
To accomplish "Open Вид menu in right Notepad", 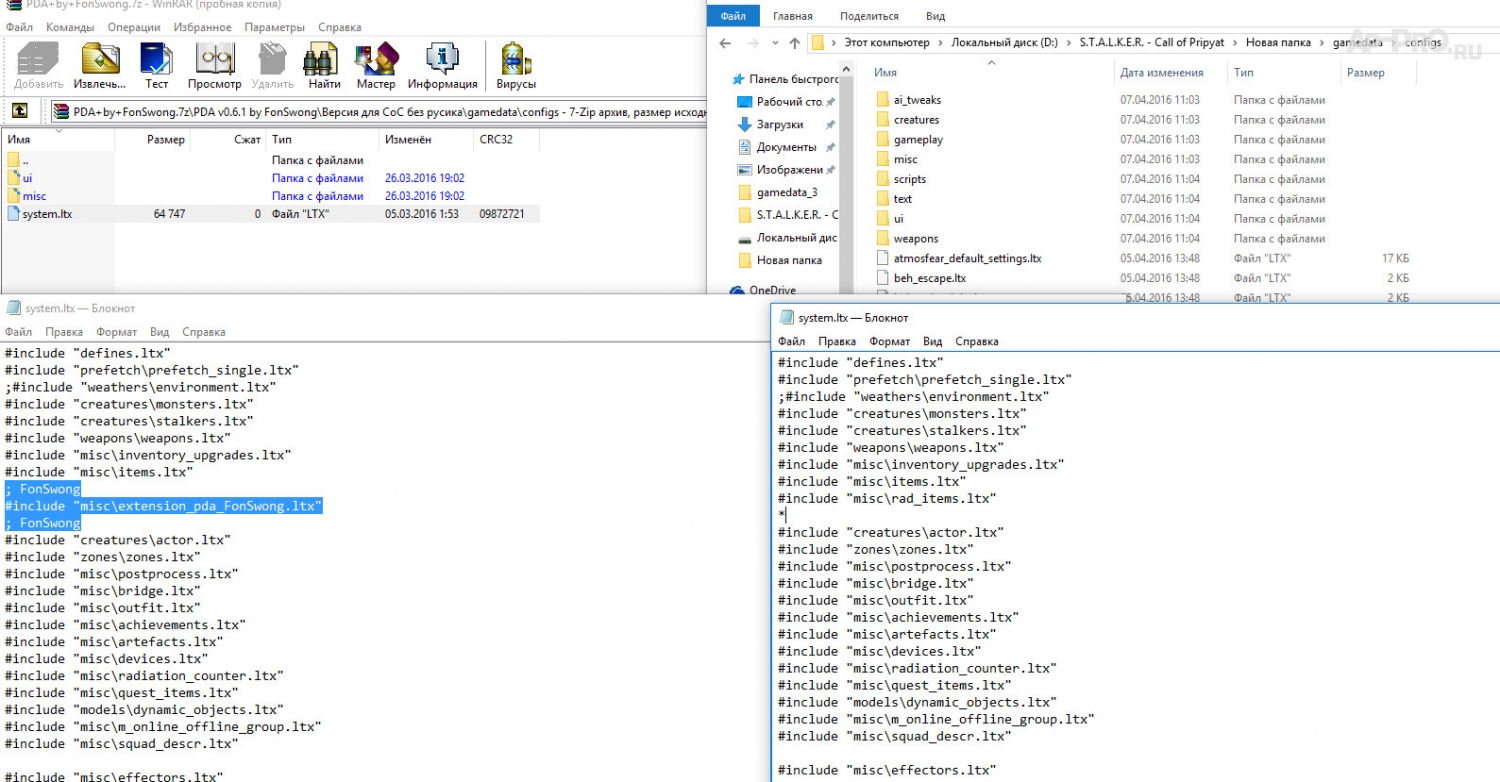I will (x=932, y=342).
